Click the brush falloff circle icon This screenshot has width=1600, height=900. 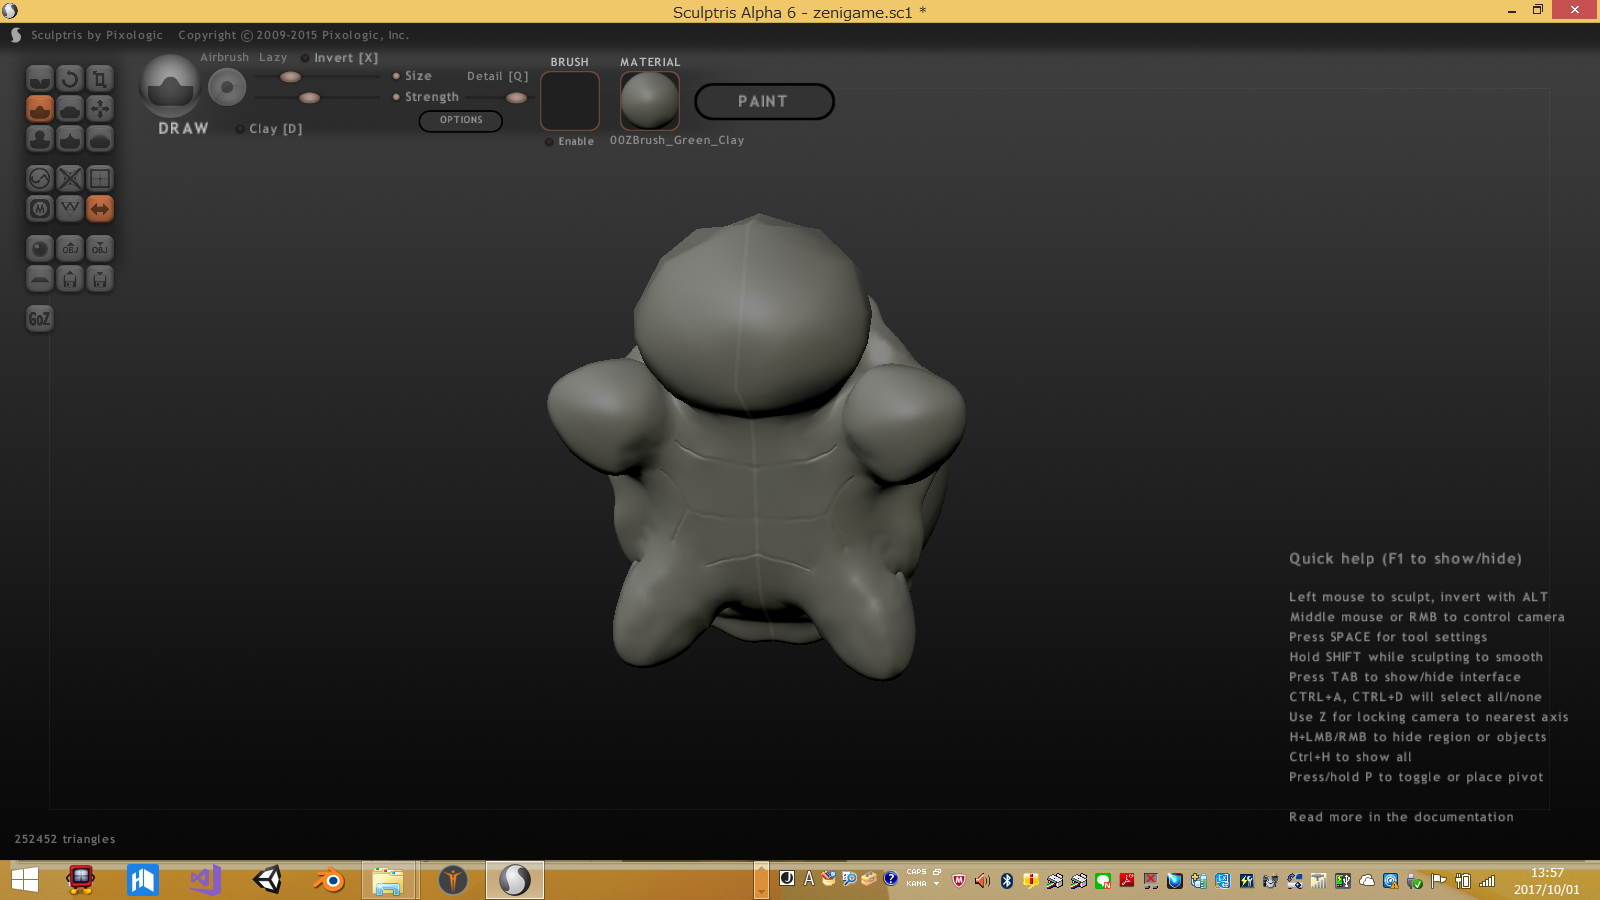[227, 88]
